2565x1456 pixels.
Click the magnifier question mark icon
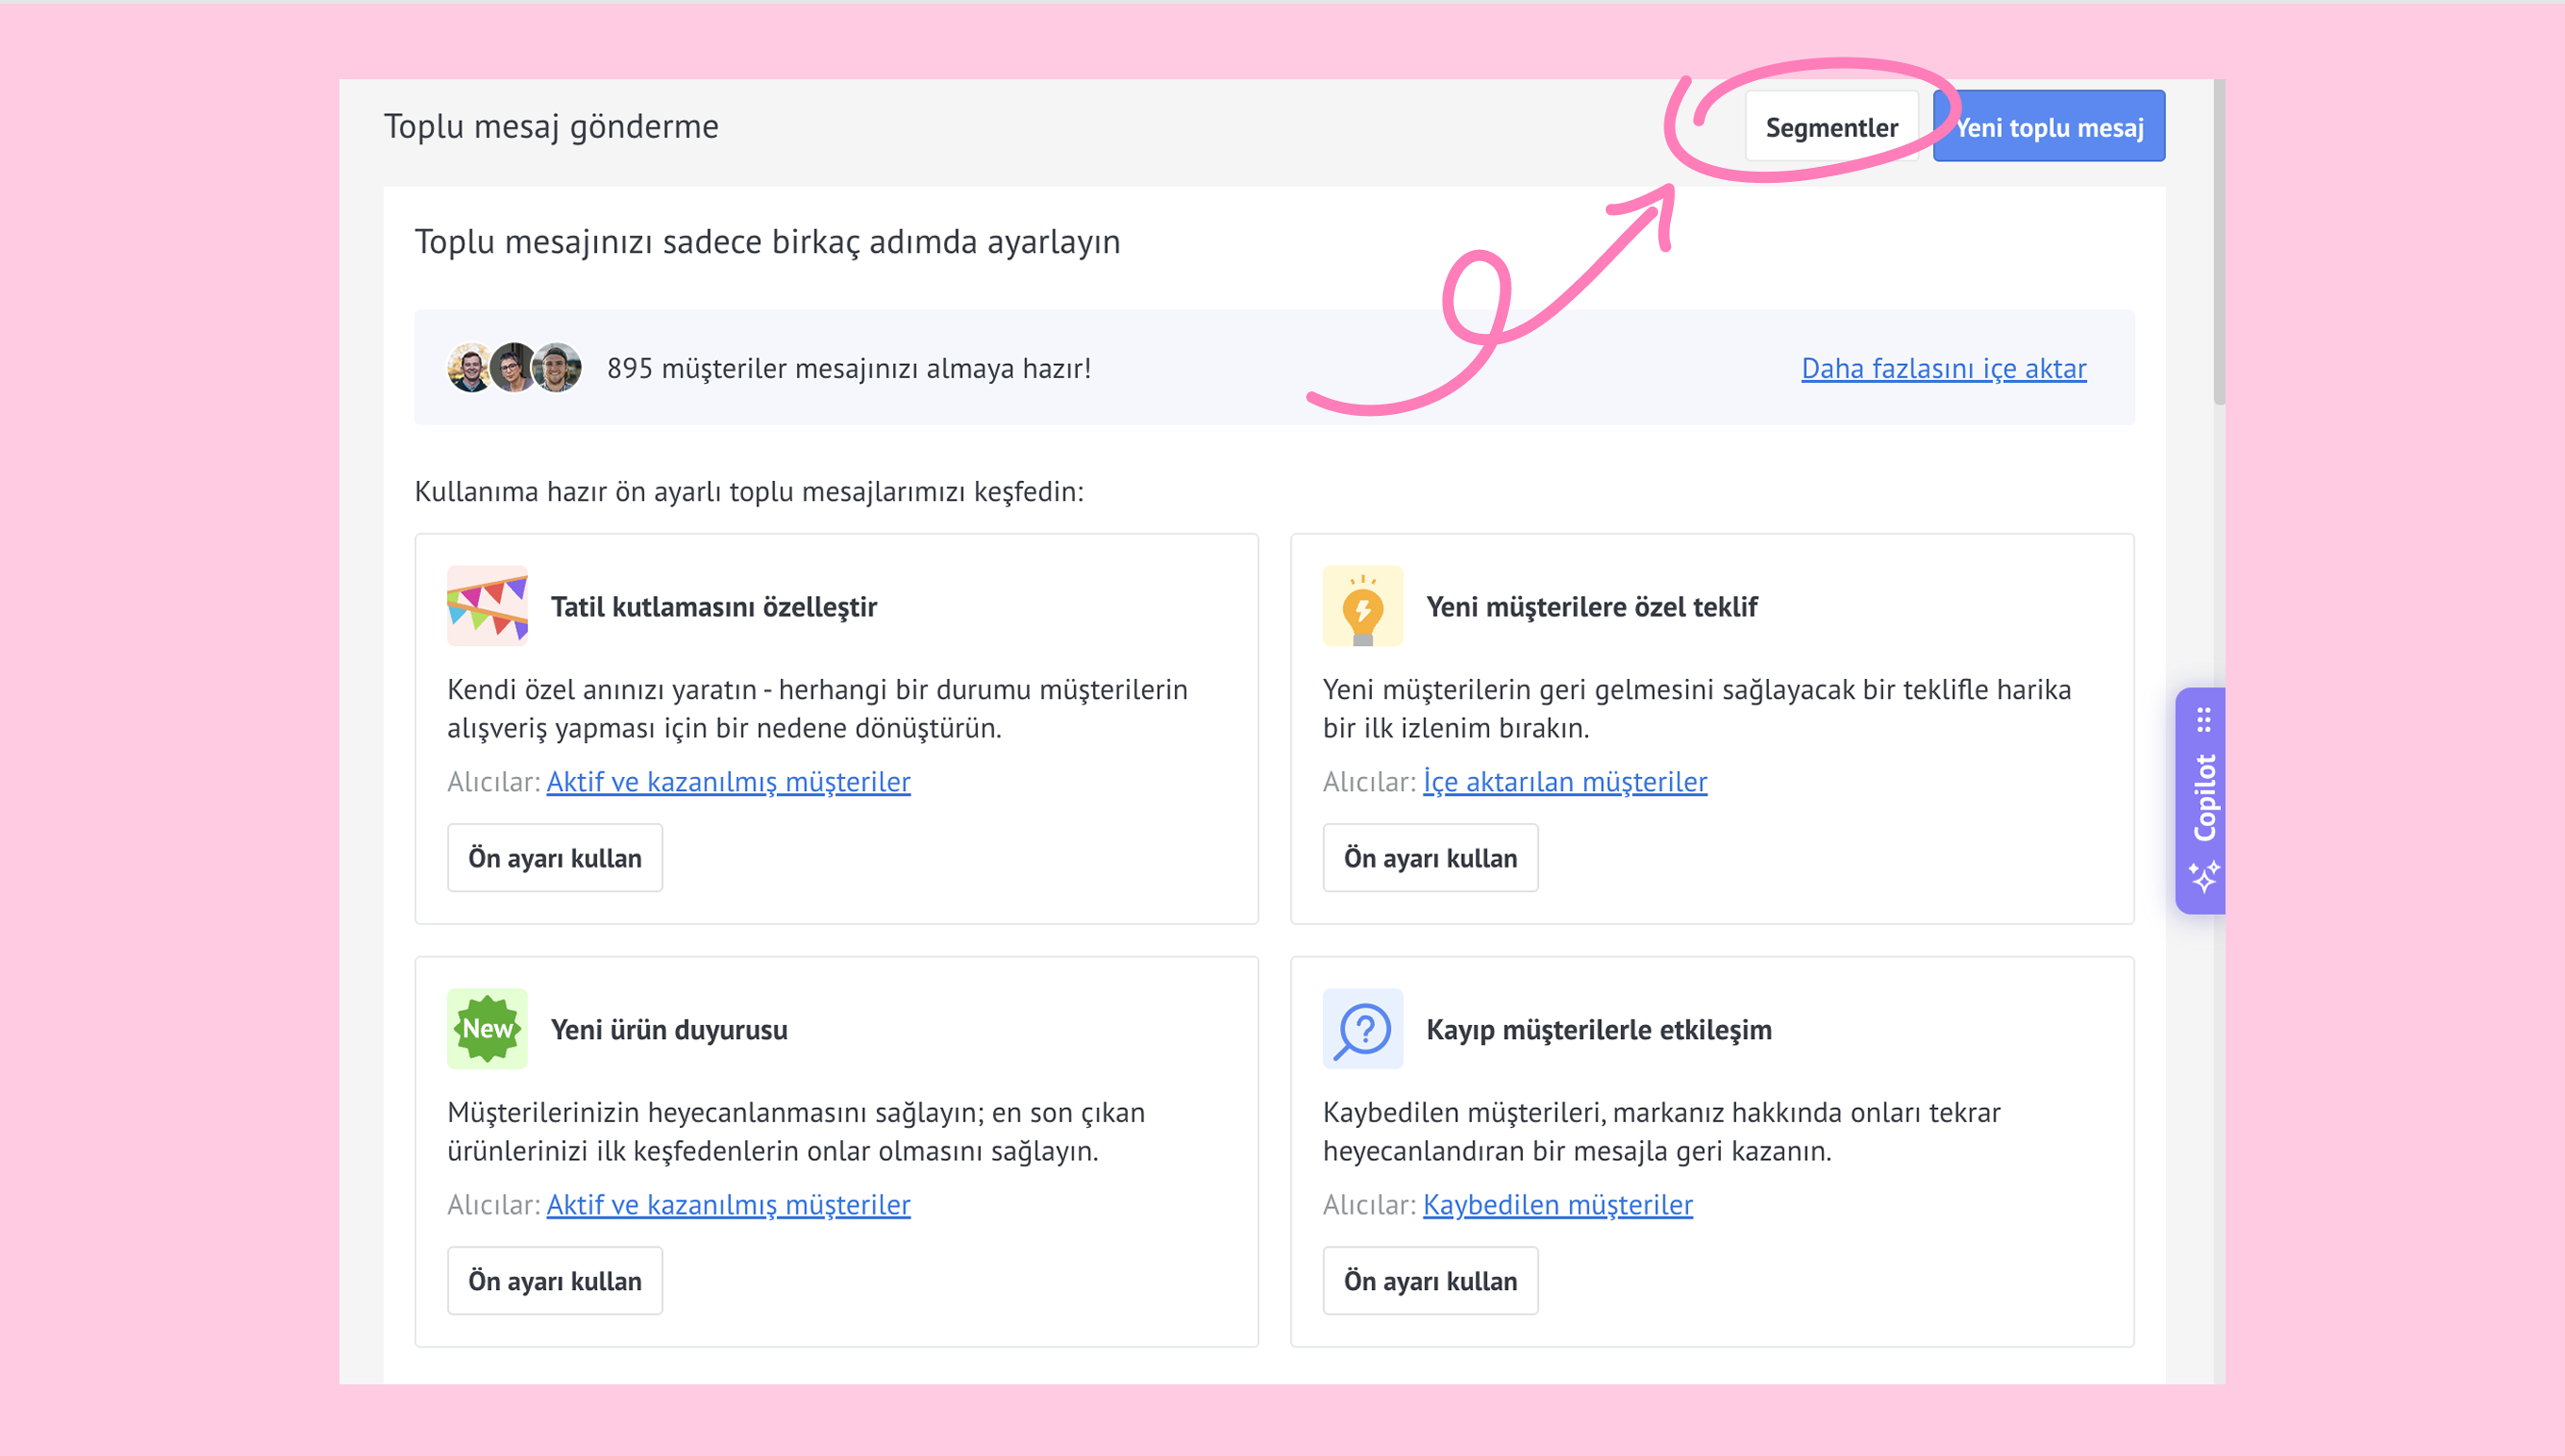(1362, 1029)
